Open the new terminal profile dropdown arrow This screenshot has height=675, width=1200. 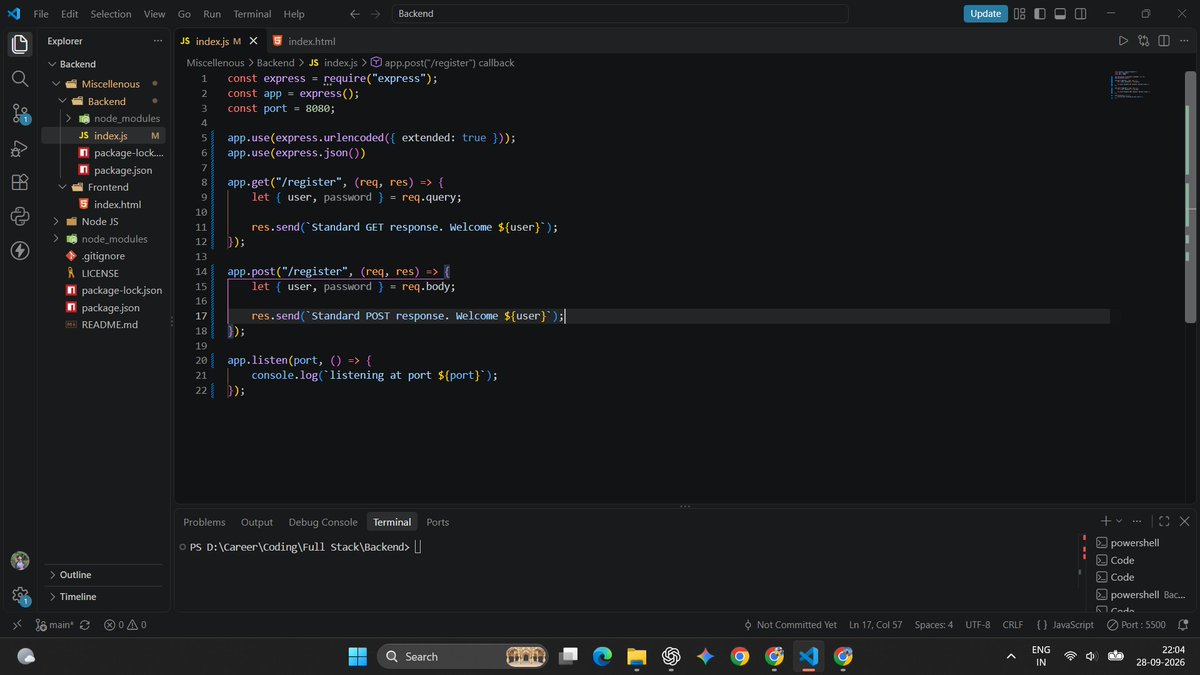[x=1118, y=521]
